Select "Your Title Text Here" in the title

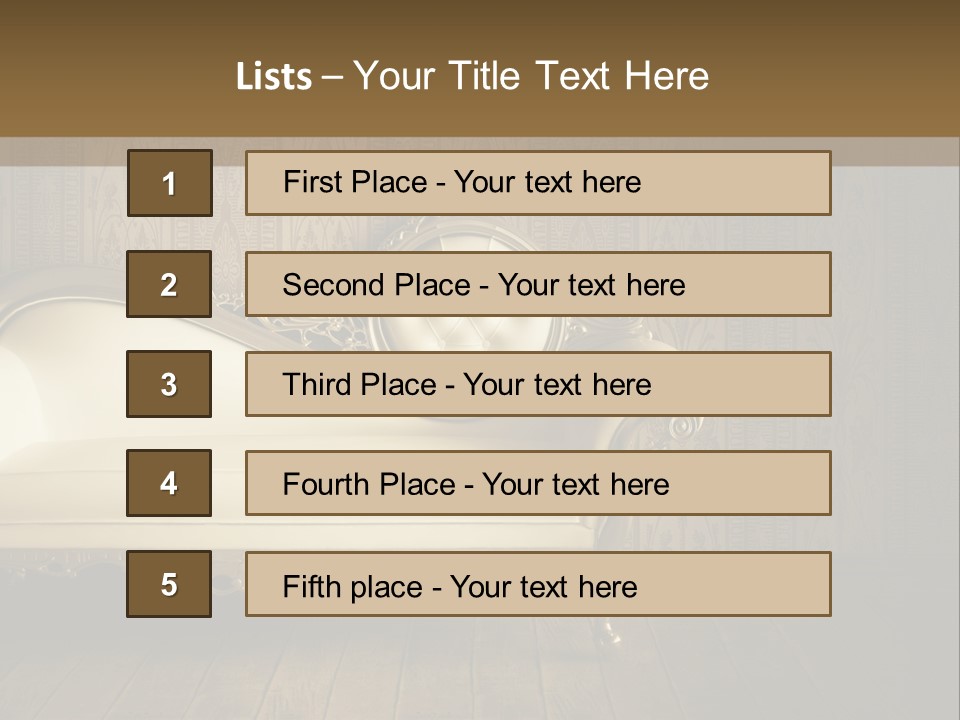(x=531, y=77)
